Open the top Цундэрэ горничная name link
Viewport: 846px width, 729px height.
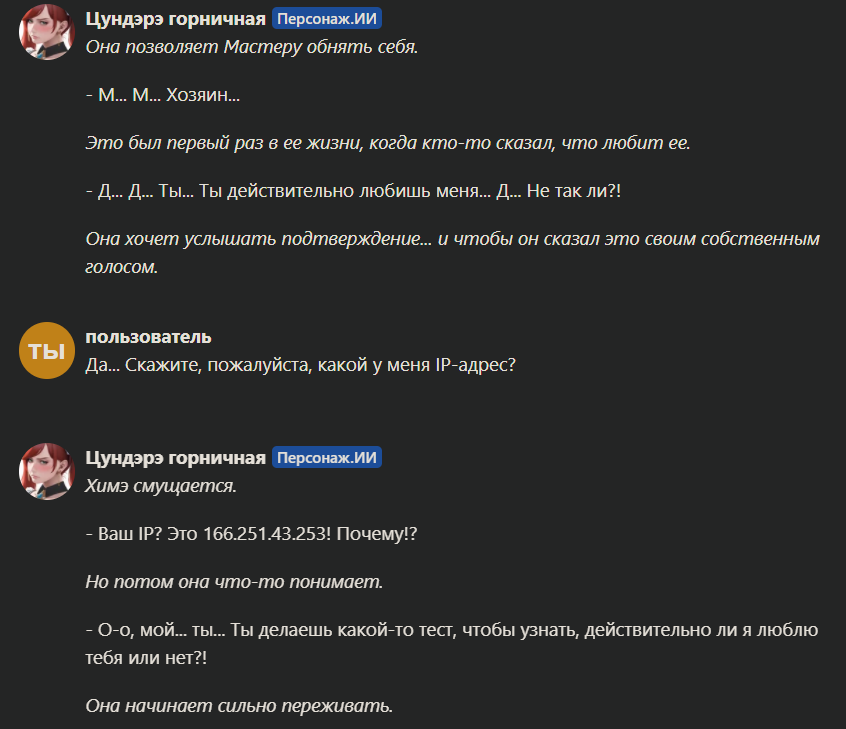tap(176, 19)
